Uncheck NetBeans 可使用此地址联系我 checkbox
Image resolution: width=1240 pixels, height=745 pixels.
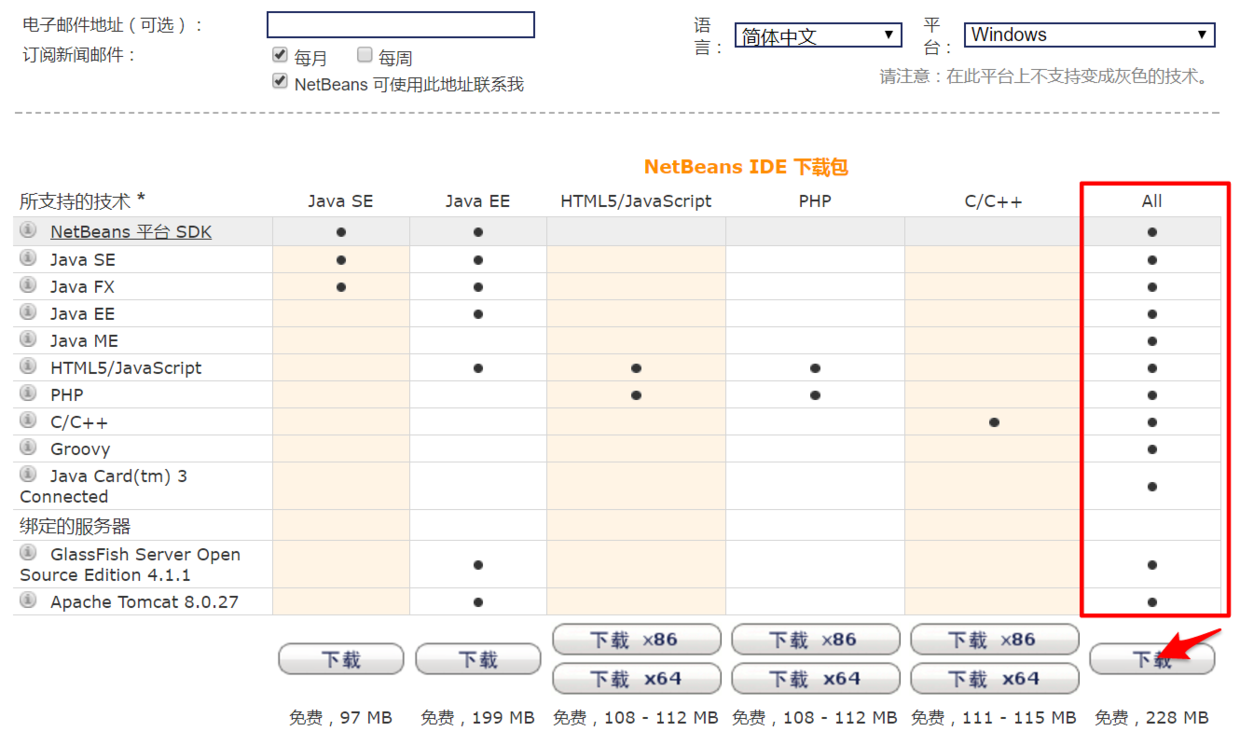coord(280,81)
